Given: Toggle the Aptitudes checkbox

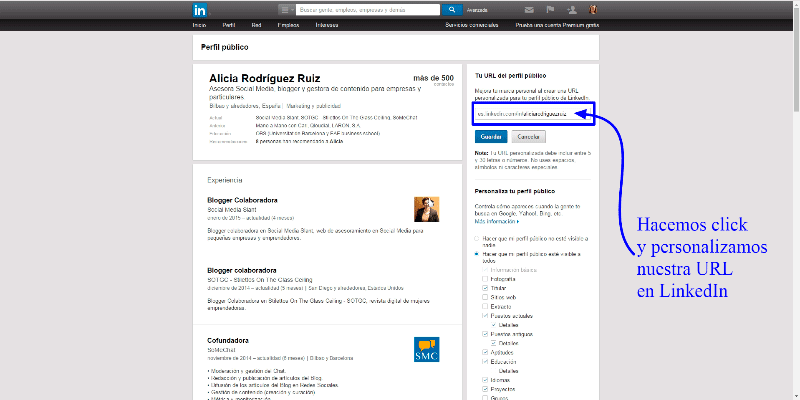Looking at the screenshot, I should click(x=486, y=353).
